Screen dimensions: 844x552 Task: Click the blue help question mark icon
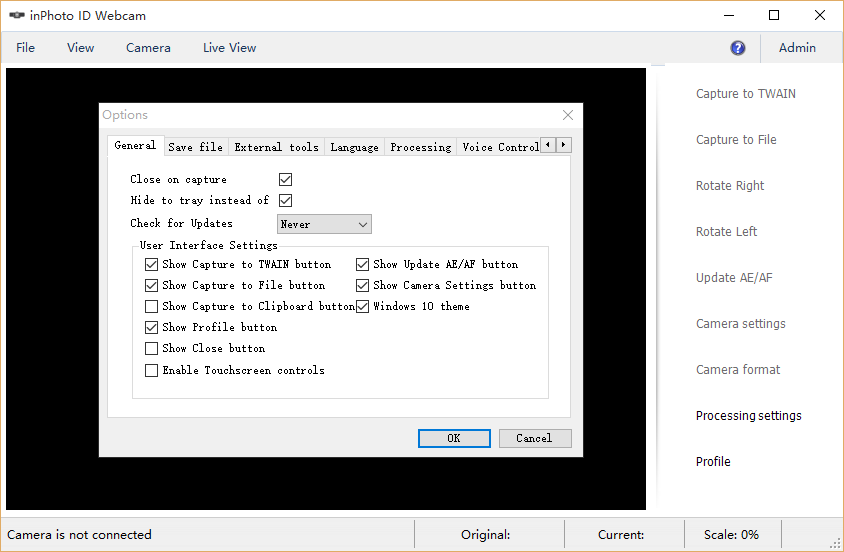pyautogui.click(x=738, y=48)
